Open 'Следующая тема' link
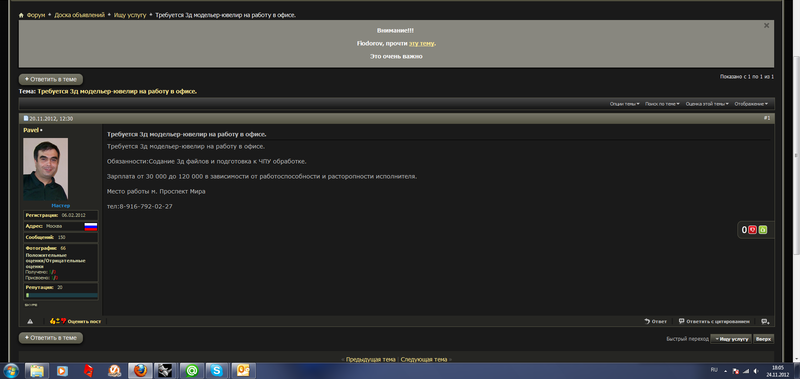 pyautogui.click(x=423, y=360)
